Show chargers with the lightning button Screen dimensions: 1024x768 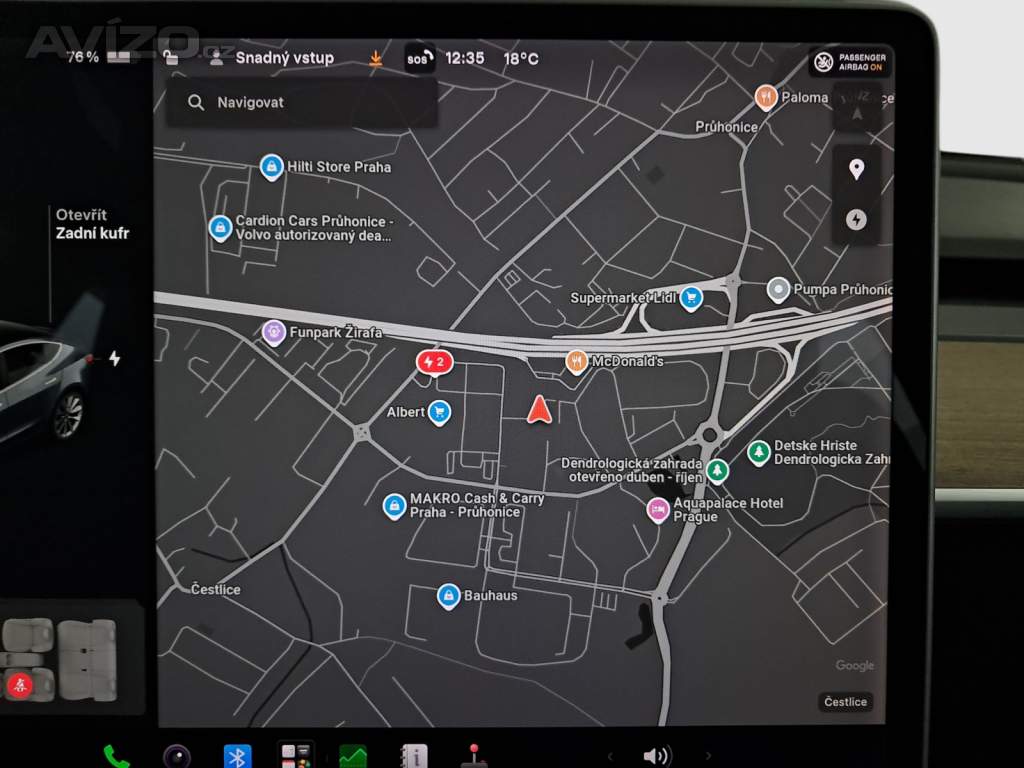[x=857, y=219]
